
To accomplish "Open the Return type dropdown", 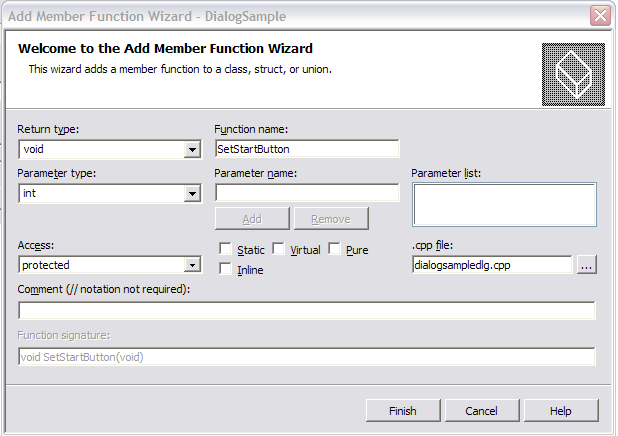I will pyautogui.click(x=192, y=149).
